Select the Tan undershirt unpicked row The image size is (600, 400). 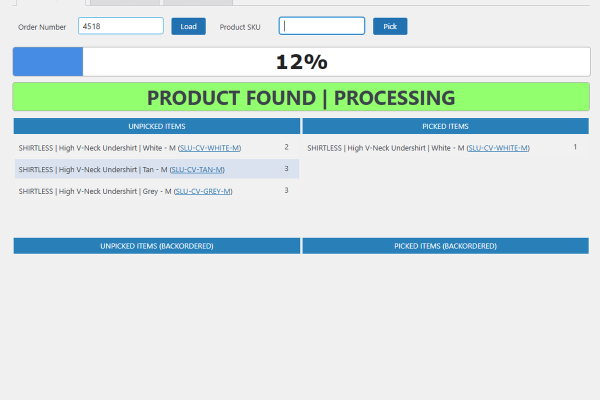(x=100, y=169)
